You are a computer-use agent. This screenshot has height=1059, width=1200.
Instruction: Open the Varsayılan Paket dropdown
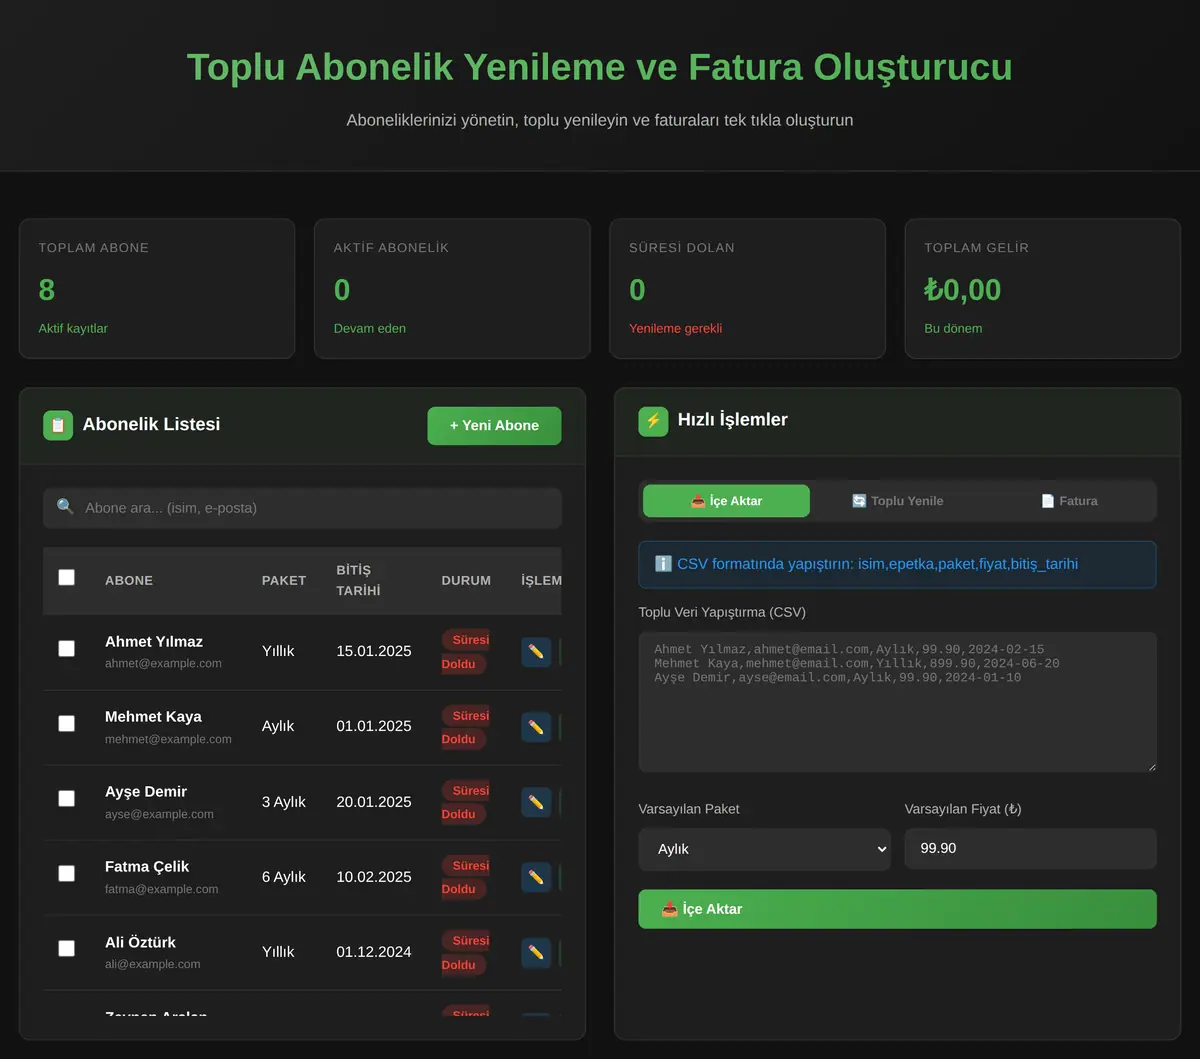[x=764, y=849]
